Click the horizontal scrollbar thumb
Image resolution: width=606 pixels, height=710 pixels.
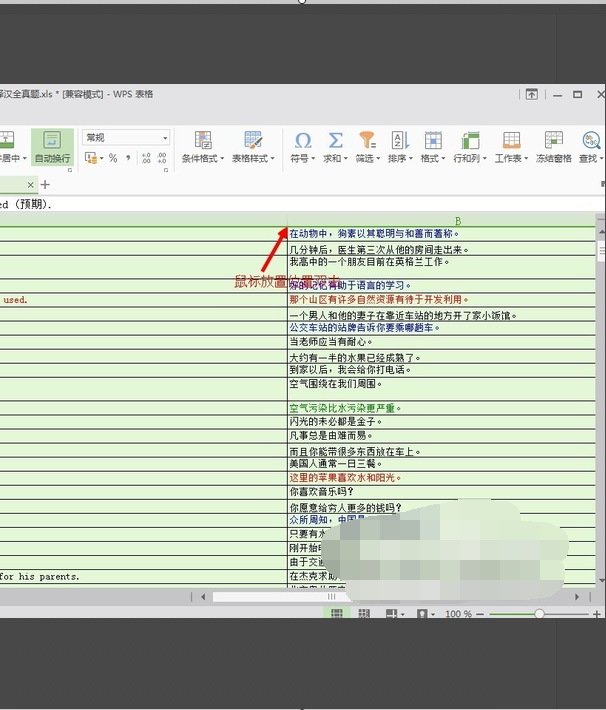coord(281,597)
